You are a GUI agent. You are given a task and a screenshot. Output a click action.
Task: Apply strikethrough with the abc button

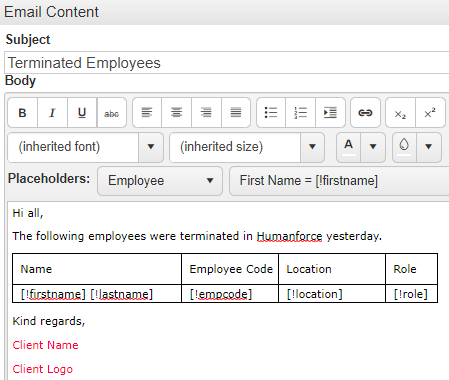pyautogui.click(x=112, y=113)
